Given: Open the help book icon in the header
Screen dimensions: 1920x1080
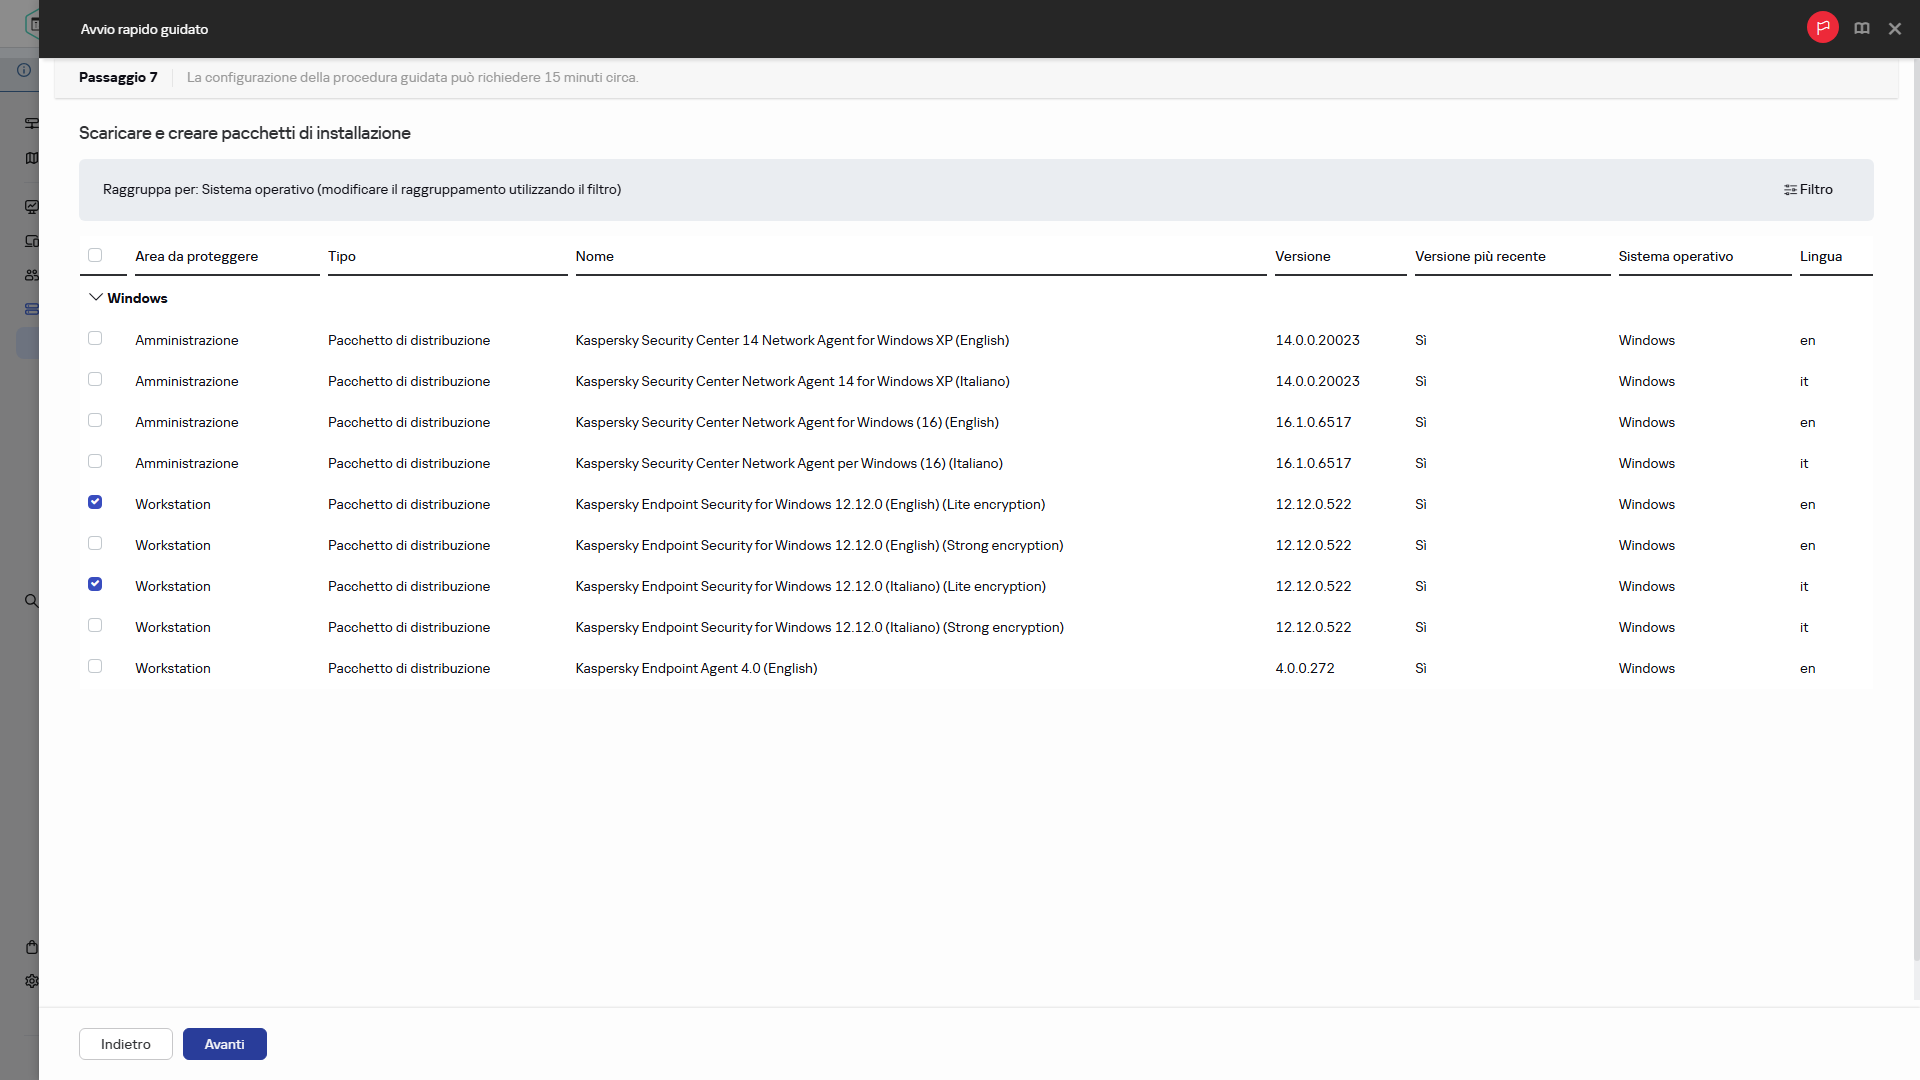Looking at the screenshot, I should (1861, 29).
